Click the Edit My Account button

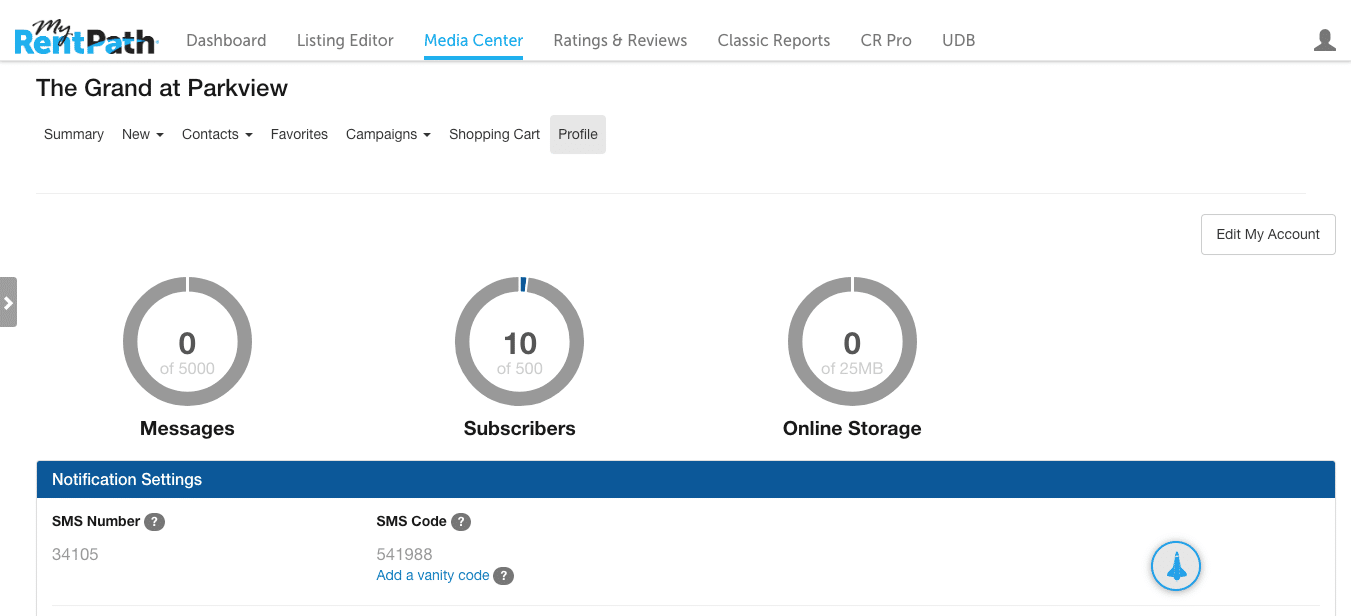click(x=1268, y=234)
